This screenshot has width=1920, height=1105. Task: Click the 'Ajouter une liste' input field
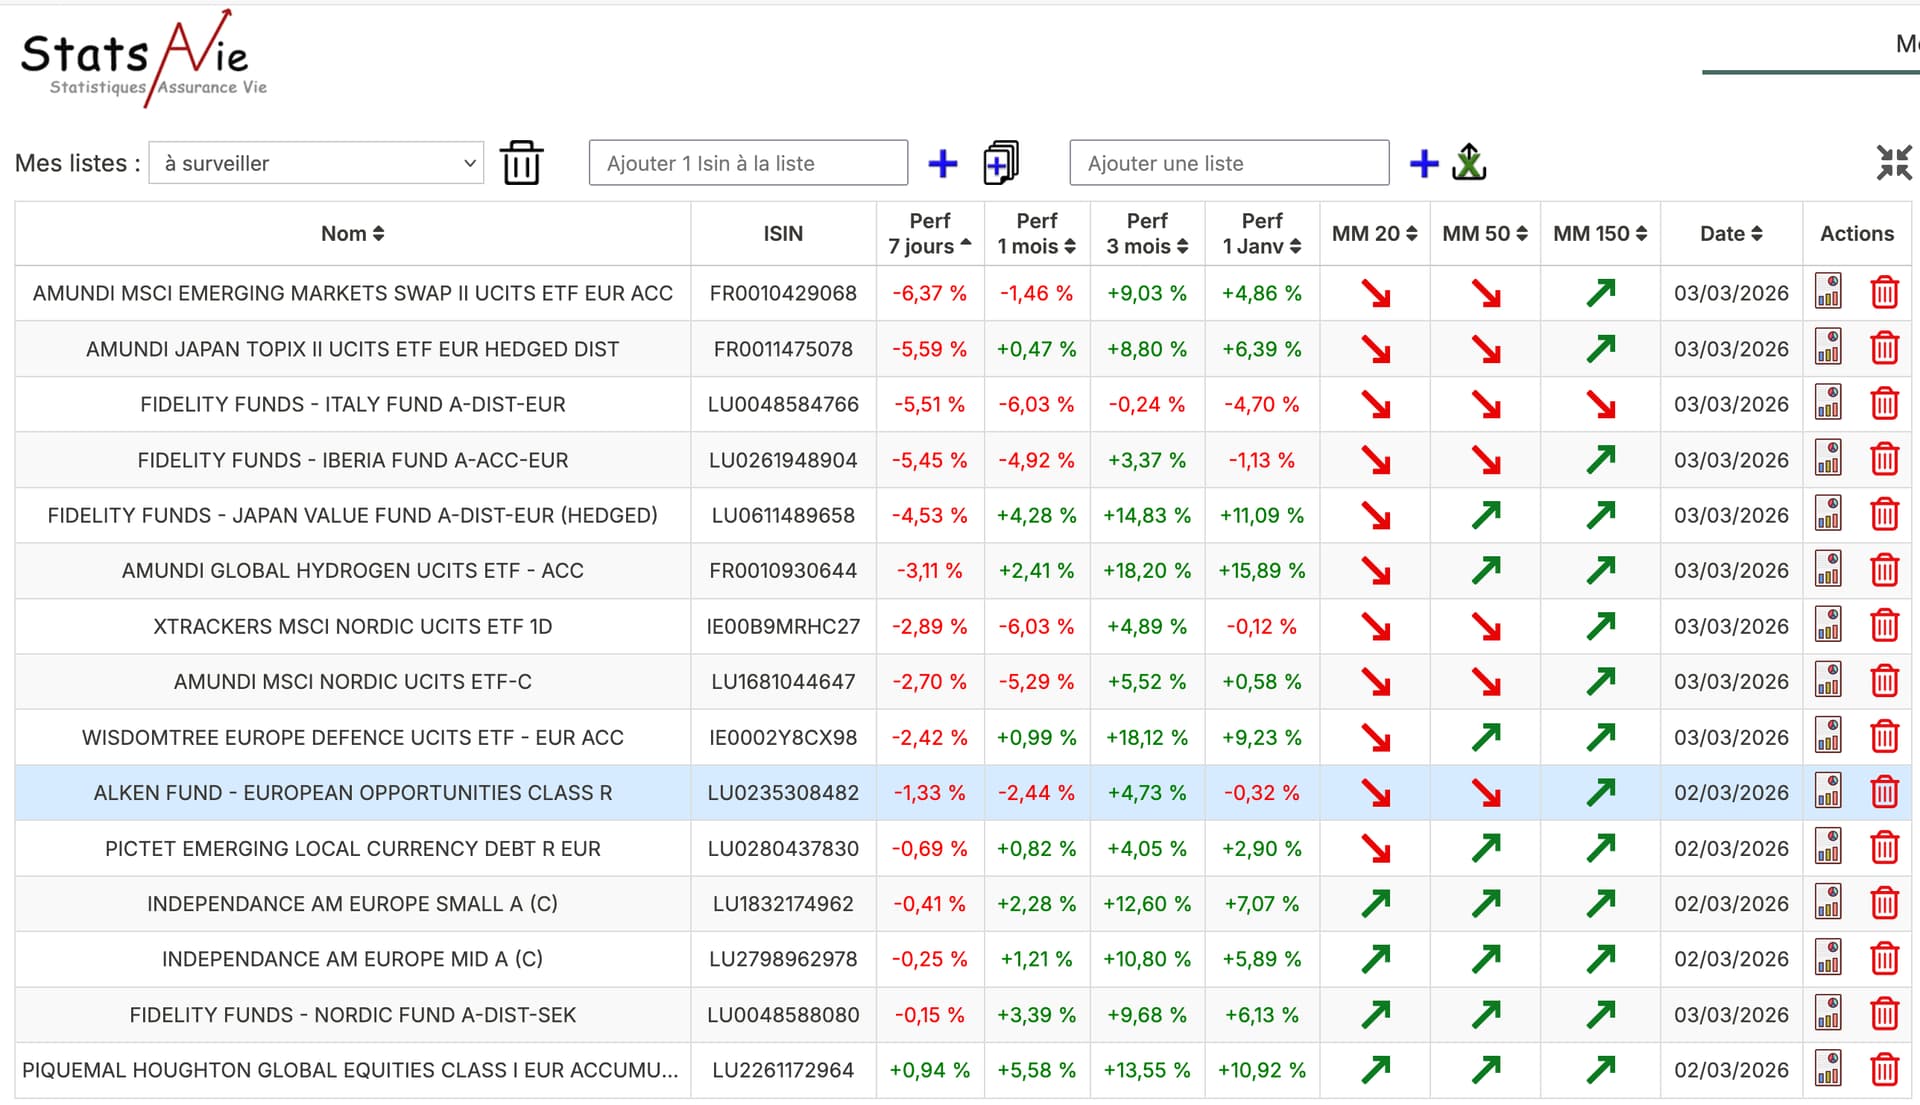tap(1228, 163)
